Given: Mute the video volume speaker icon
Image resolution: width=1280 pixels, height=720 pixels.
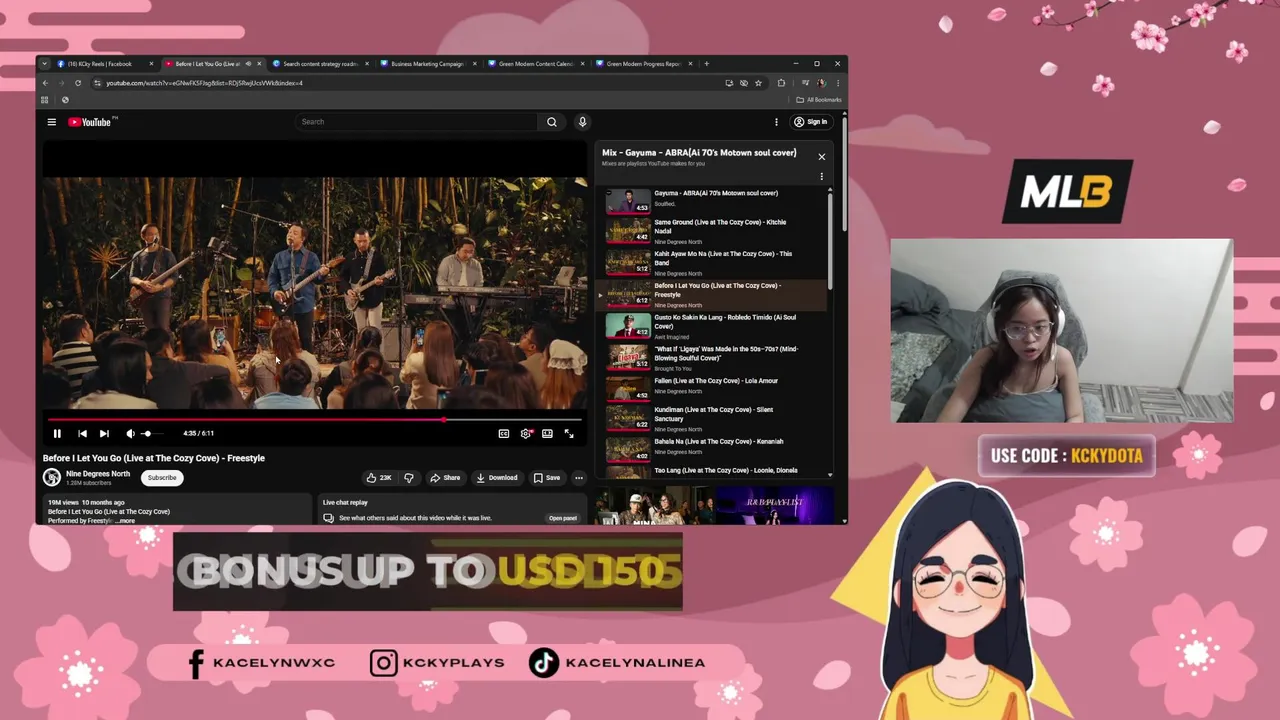Looking at the screenshot, I should [x=130, y=433].
